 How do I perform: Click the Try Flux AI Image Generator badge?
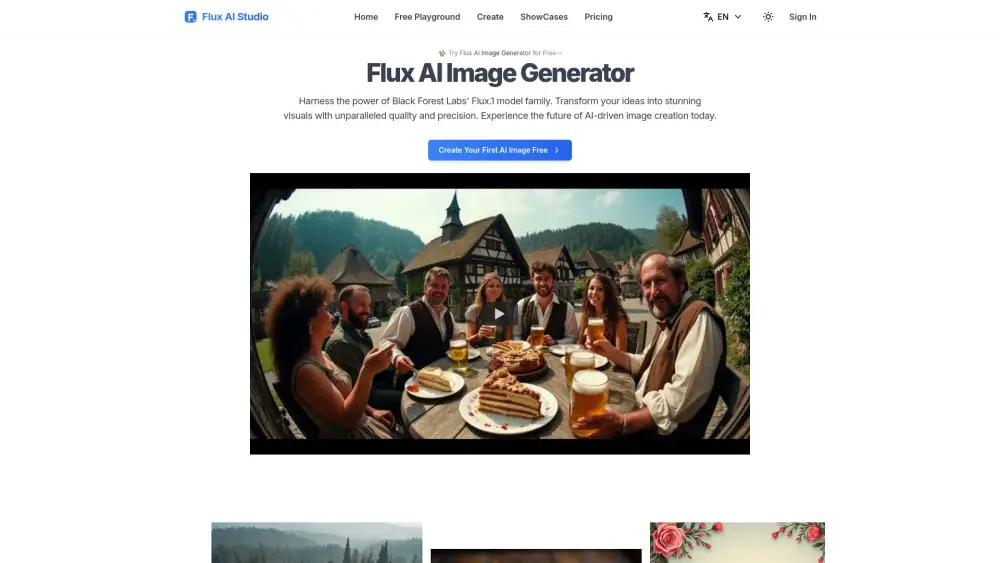500,53
